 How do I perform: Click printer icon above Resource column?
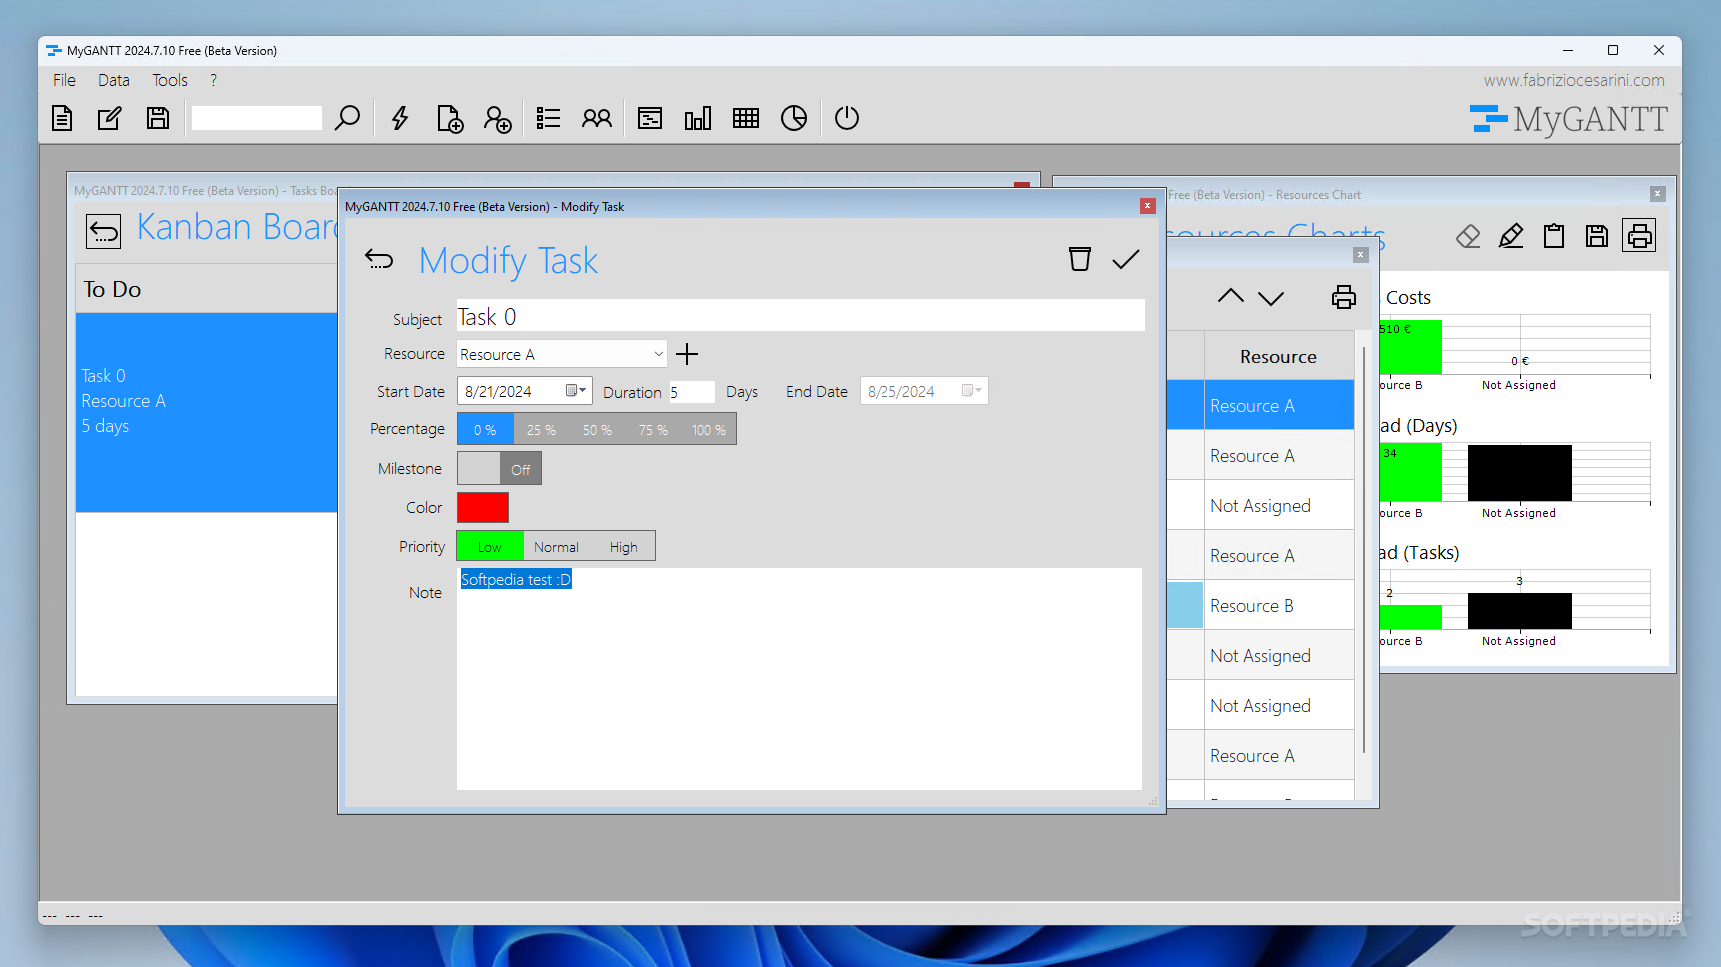pos(1344,297)
